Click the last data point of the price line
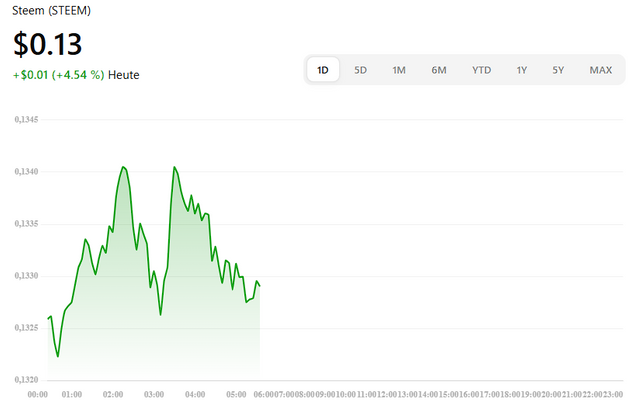Image resolution: width=640 pixels, height=400 pixels. (260, 285)
